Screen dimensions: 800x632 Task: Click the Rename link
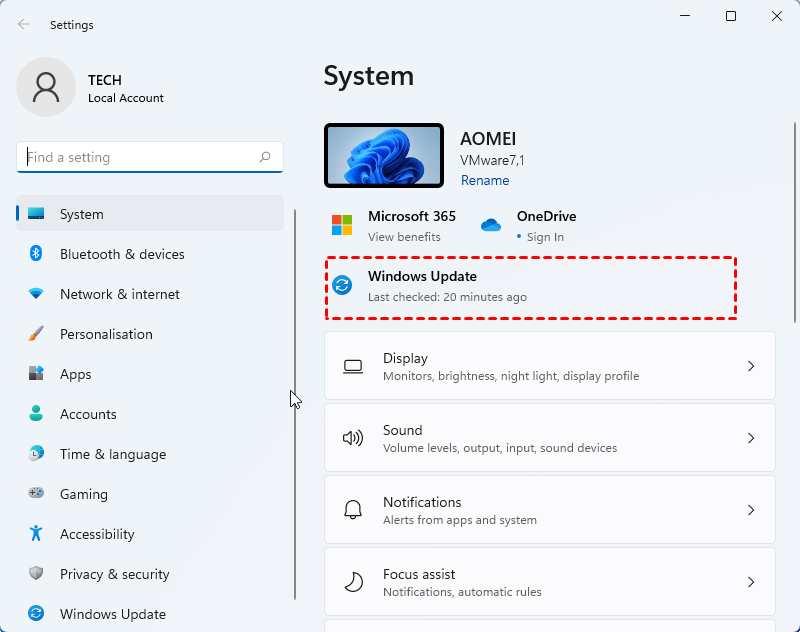click(485, 180)
